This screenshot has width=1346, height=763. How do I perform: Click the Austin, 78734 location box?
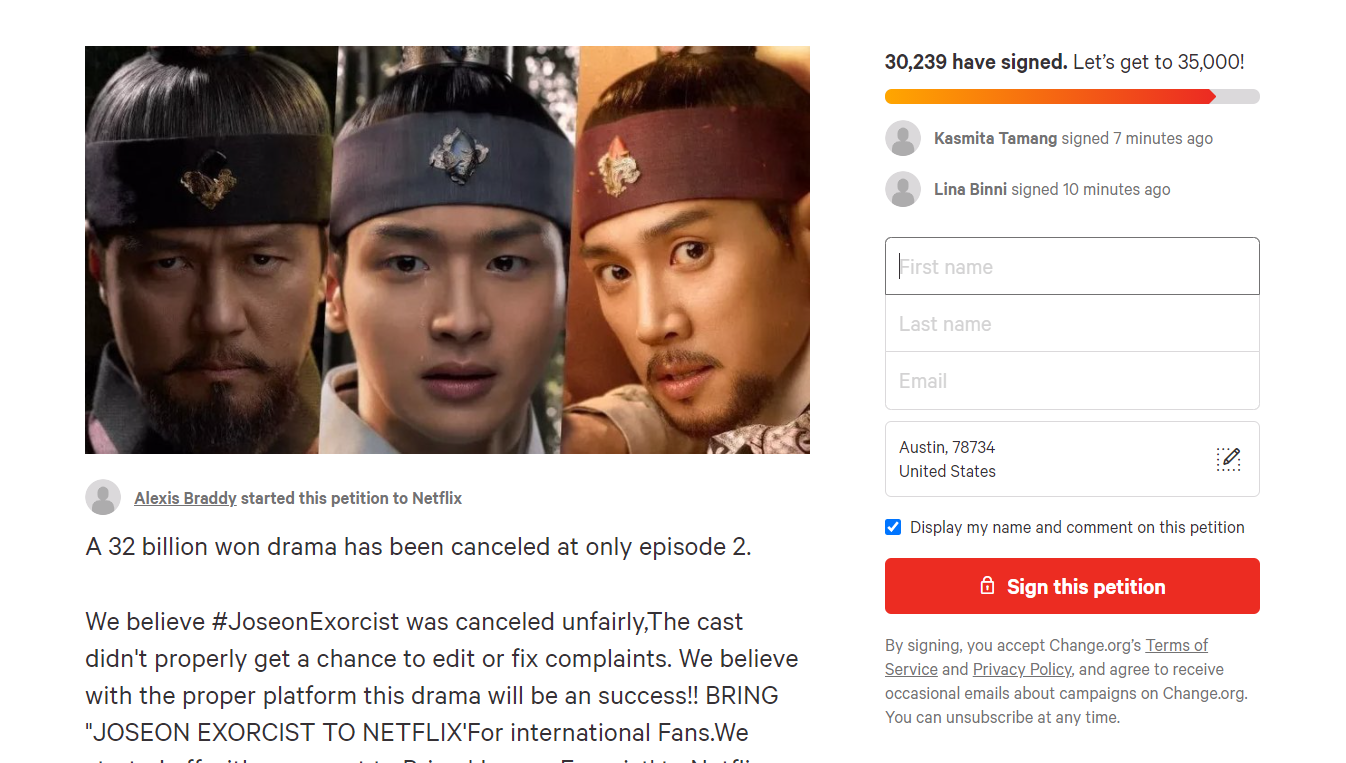pos(1072,459)
